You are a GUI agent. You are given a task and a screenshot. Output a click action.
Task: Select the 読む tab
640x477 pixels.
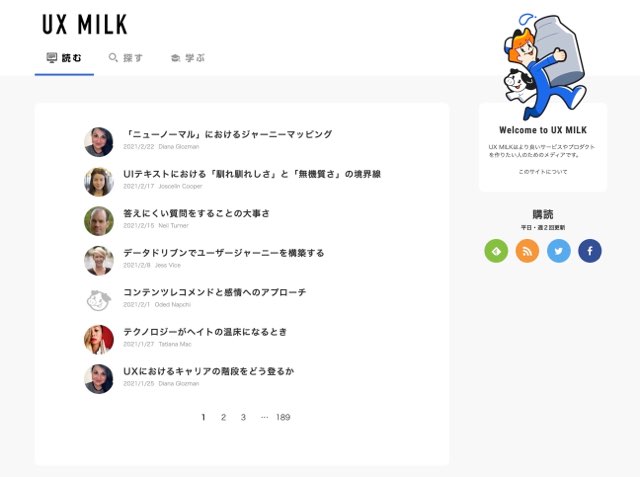(x=64, y=58)
